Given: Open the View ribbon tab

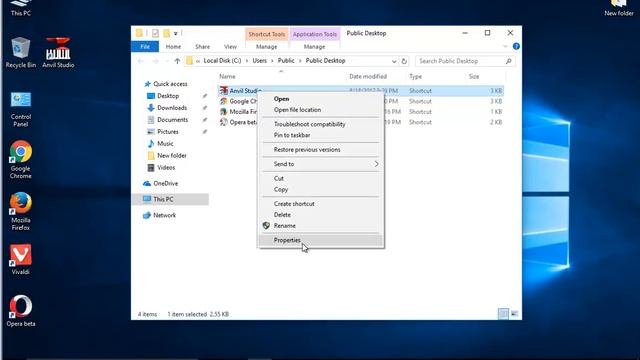Looking at the screenshot, I should point(230,47).
